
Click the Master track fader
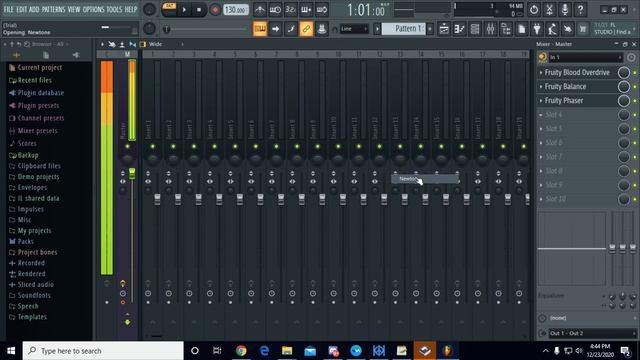coord(132,173)
